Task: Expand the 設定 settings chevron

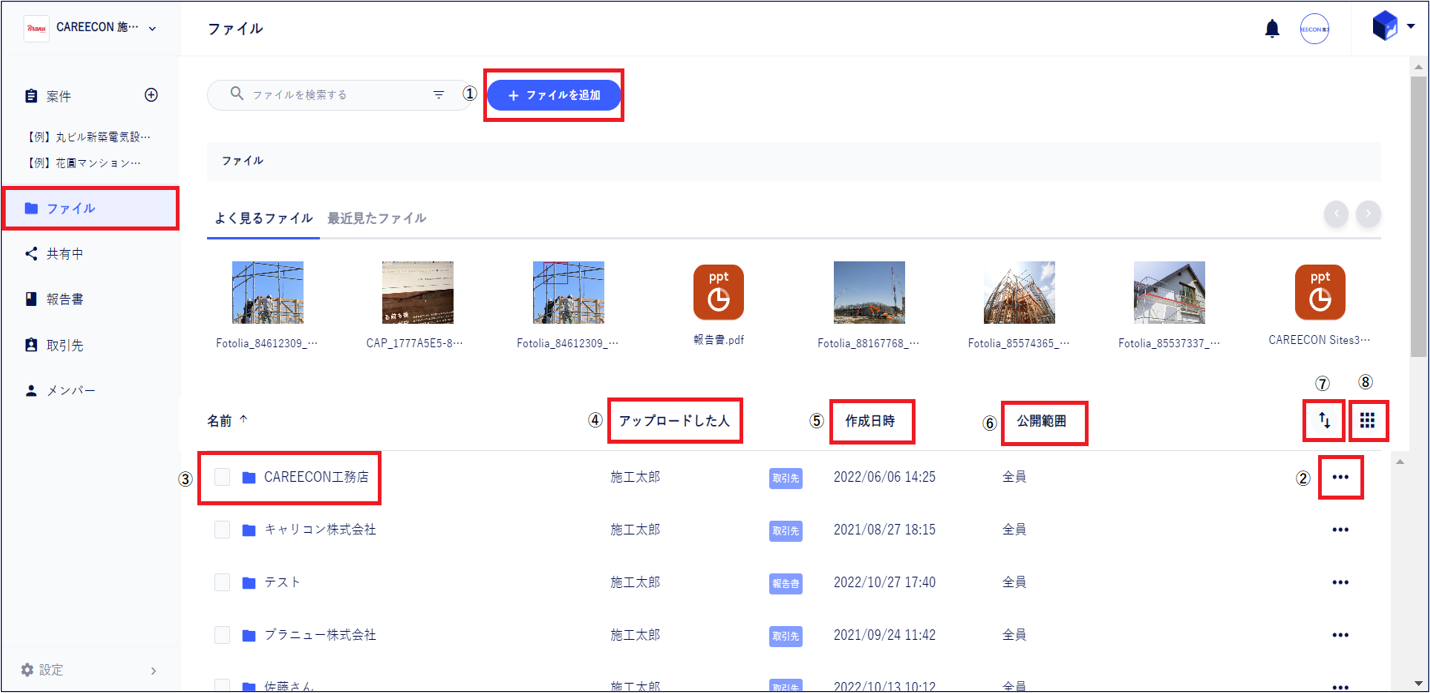Action: (x=153, y=671)
